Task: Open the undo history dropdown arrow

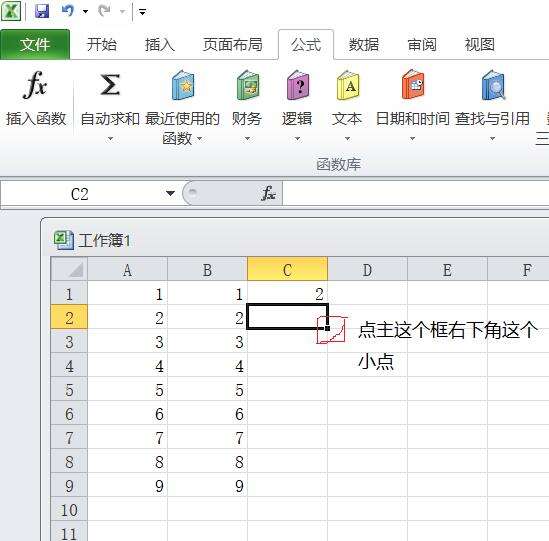Action: tap(85, 12)
